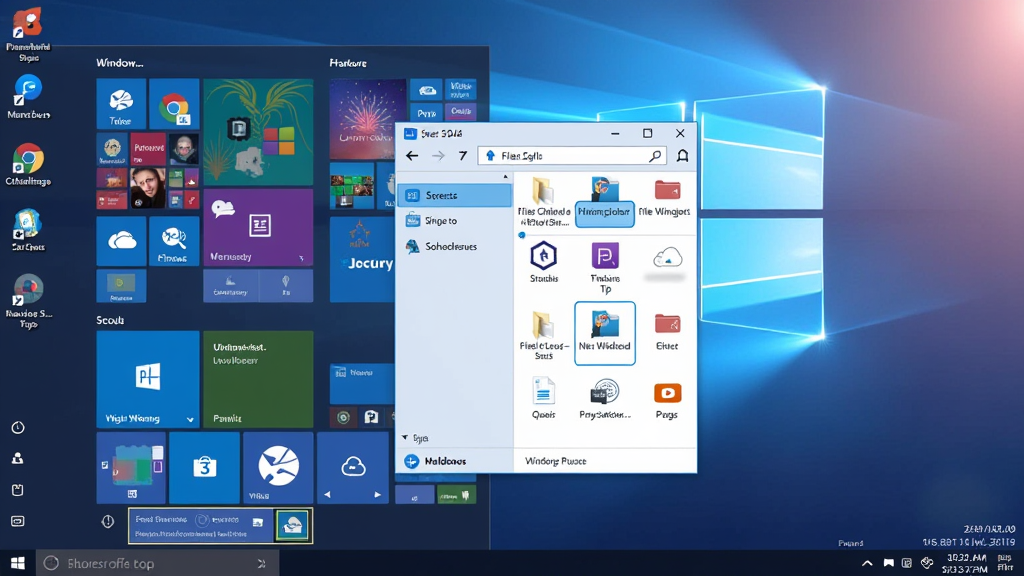1024x576 pixels.
Task: Click the left arrow on the cloud tile
Action: point(328,494)
